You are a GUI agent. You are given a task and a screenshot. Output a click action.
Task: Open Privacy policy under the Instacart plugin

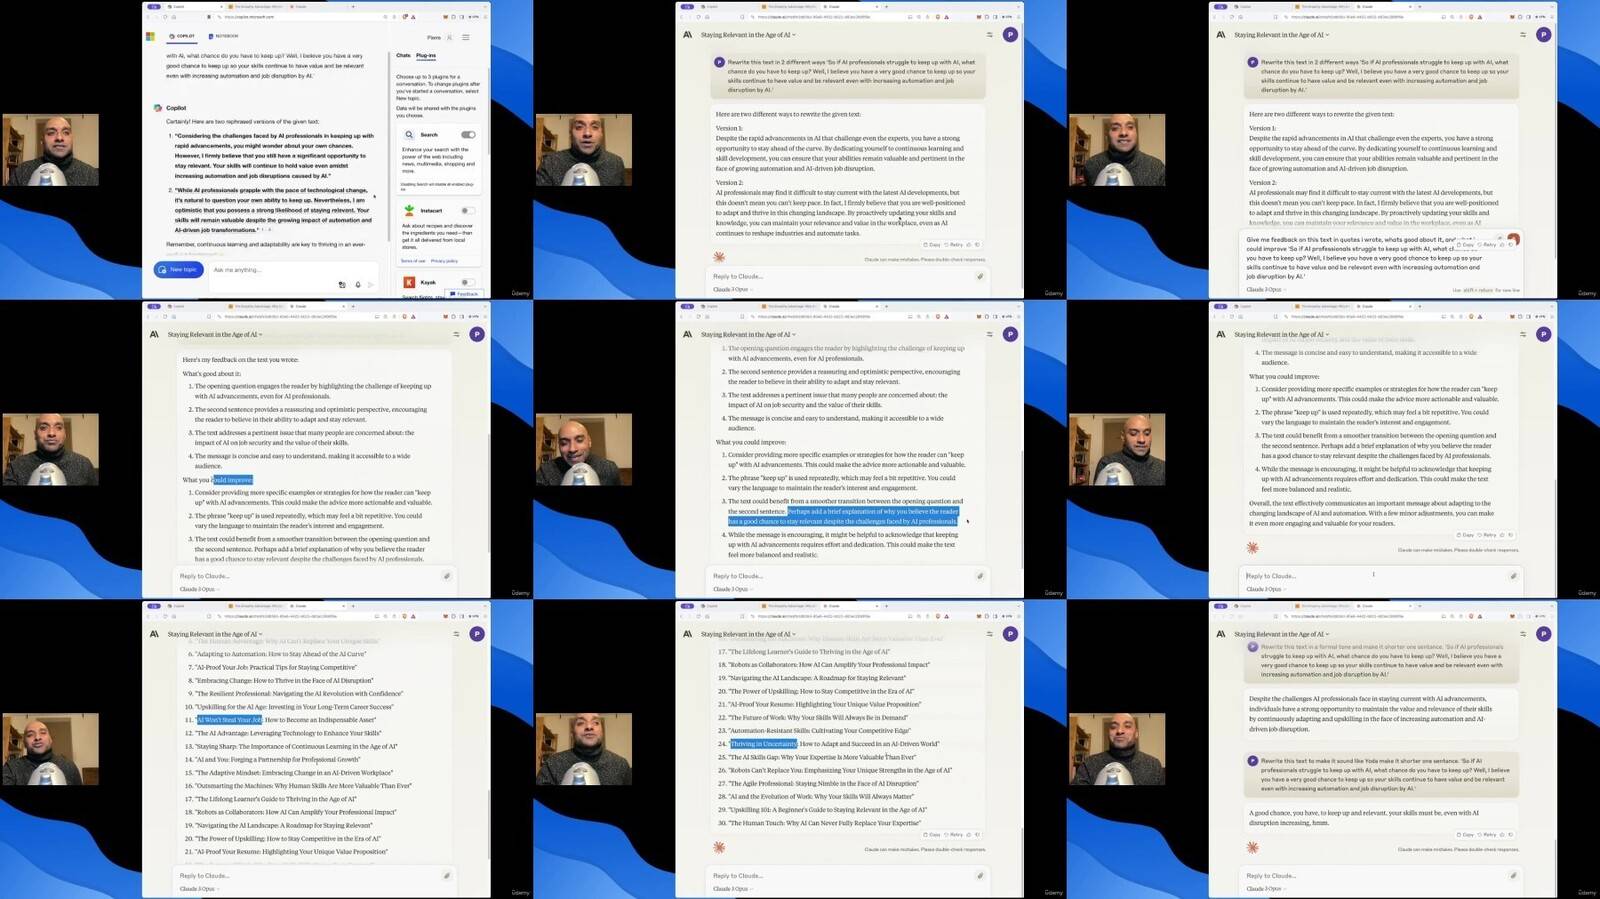(x=444, y=261)
